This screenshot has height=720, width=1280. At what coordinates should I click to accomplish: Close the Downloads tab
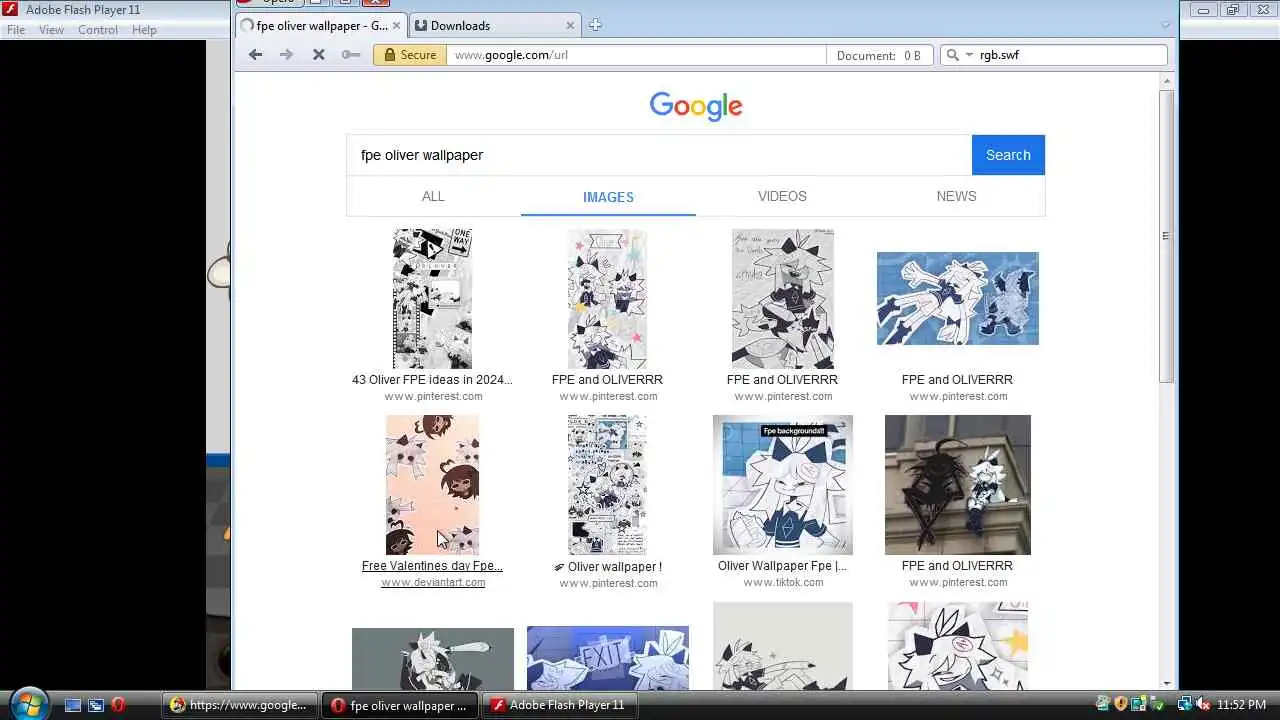click(571, 26)
